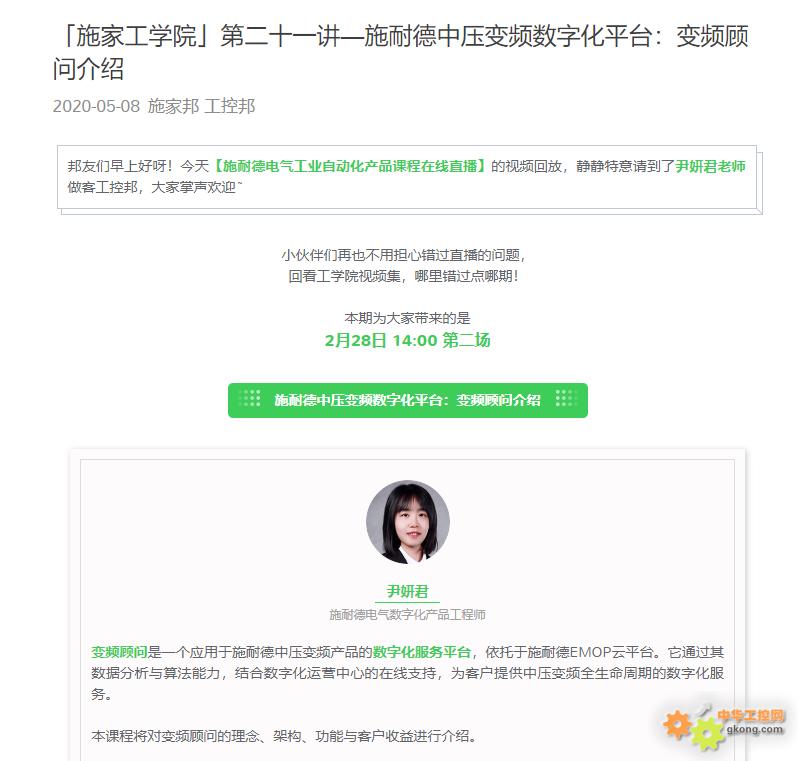The image size is (798, 761).
Task: Click the green gear icon in gkong watermark
Action: [x=707, y=735]
